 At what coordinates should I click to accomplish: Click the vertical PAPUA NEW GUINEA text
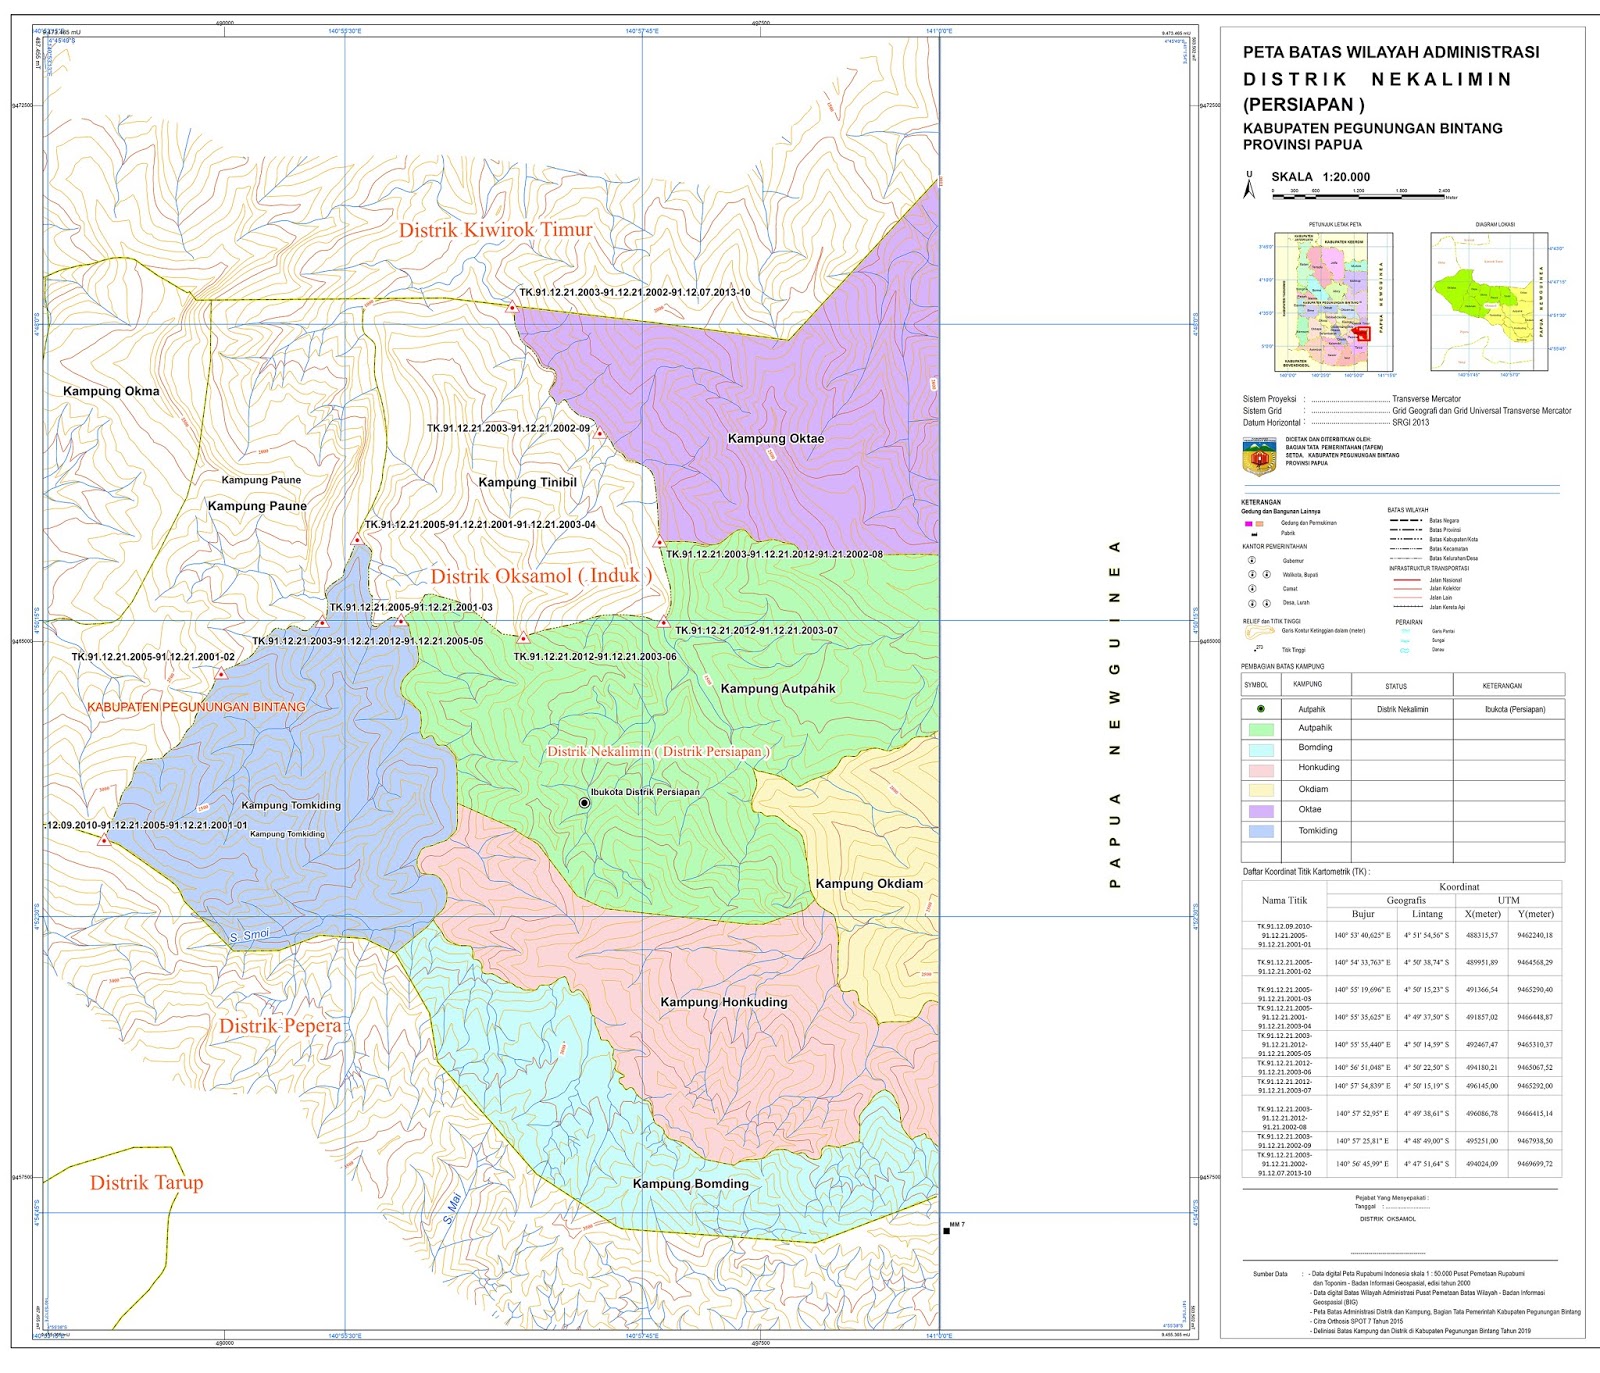[x=1115, y=714]
